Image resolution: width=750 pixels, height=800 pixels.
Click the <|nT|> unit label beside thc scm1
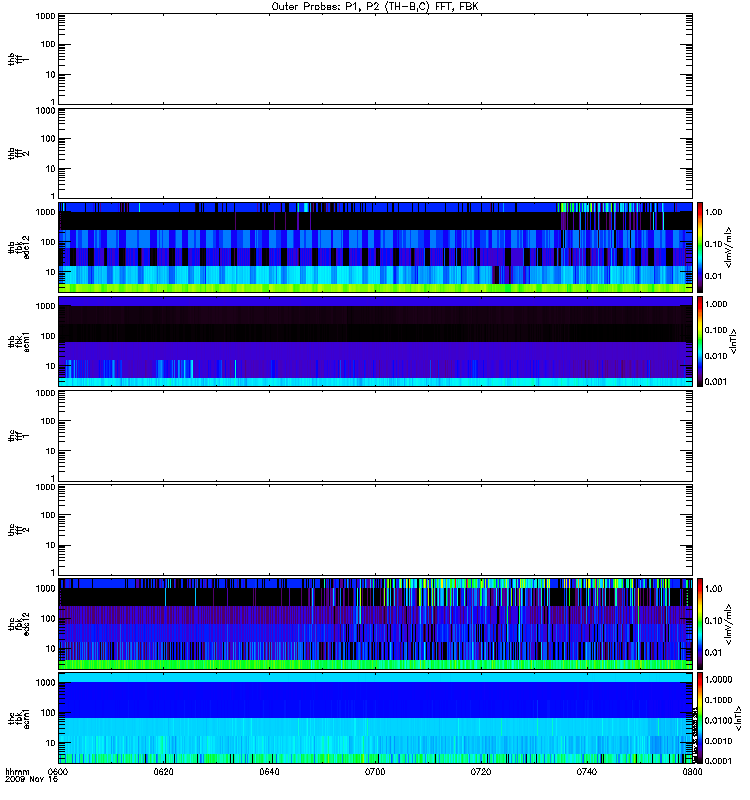coord(738,719)
